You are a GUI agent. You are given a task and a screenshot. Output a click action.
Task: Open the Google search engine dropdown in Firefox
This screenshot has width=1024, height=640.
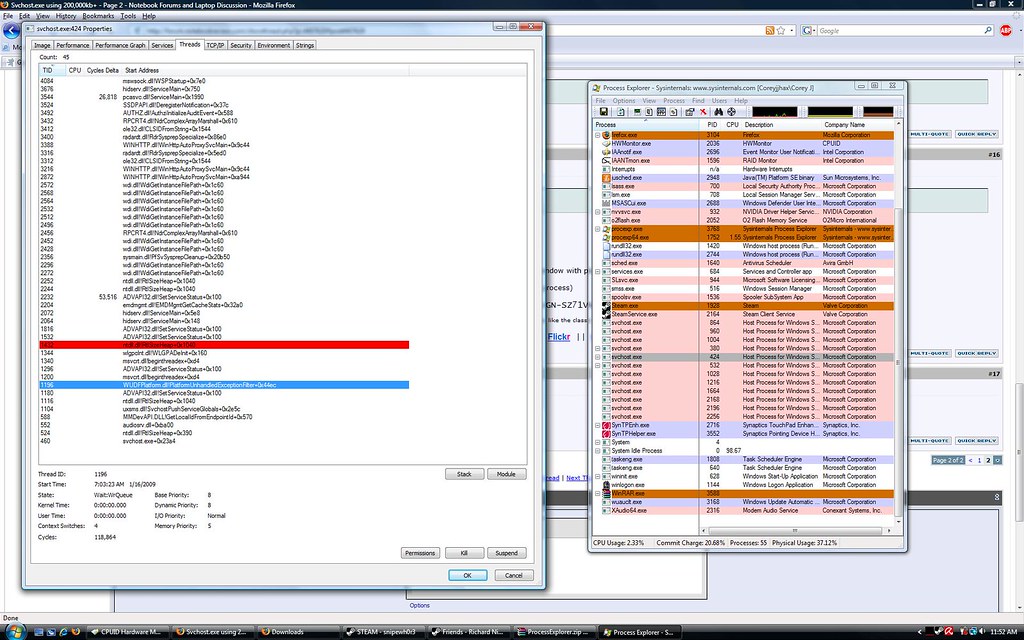[x=809, y=31]
